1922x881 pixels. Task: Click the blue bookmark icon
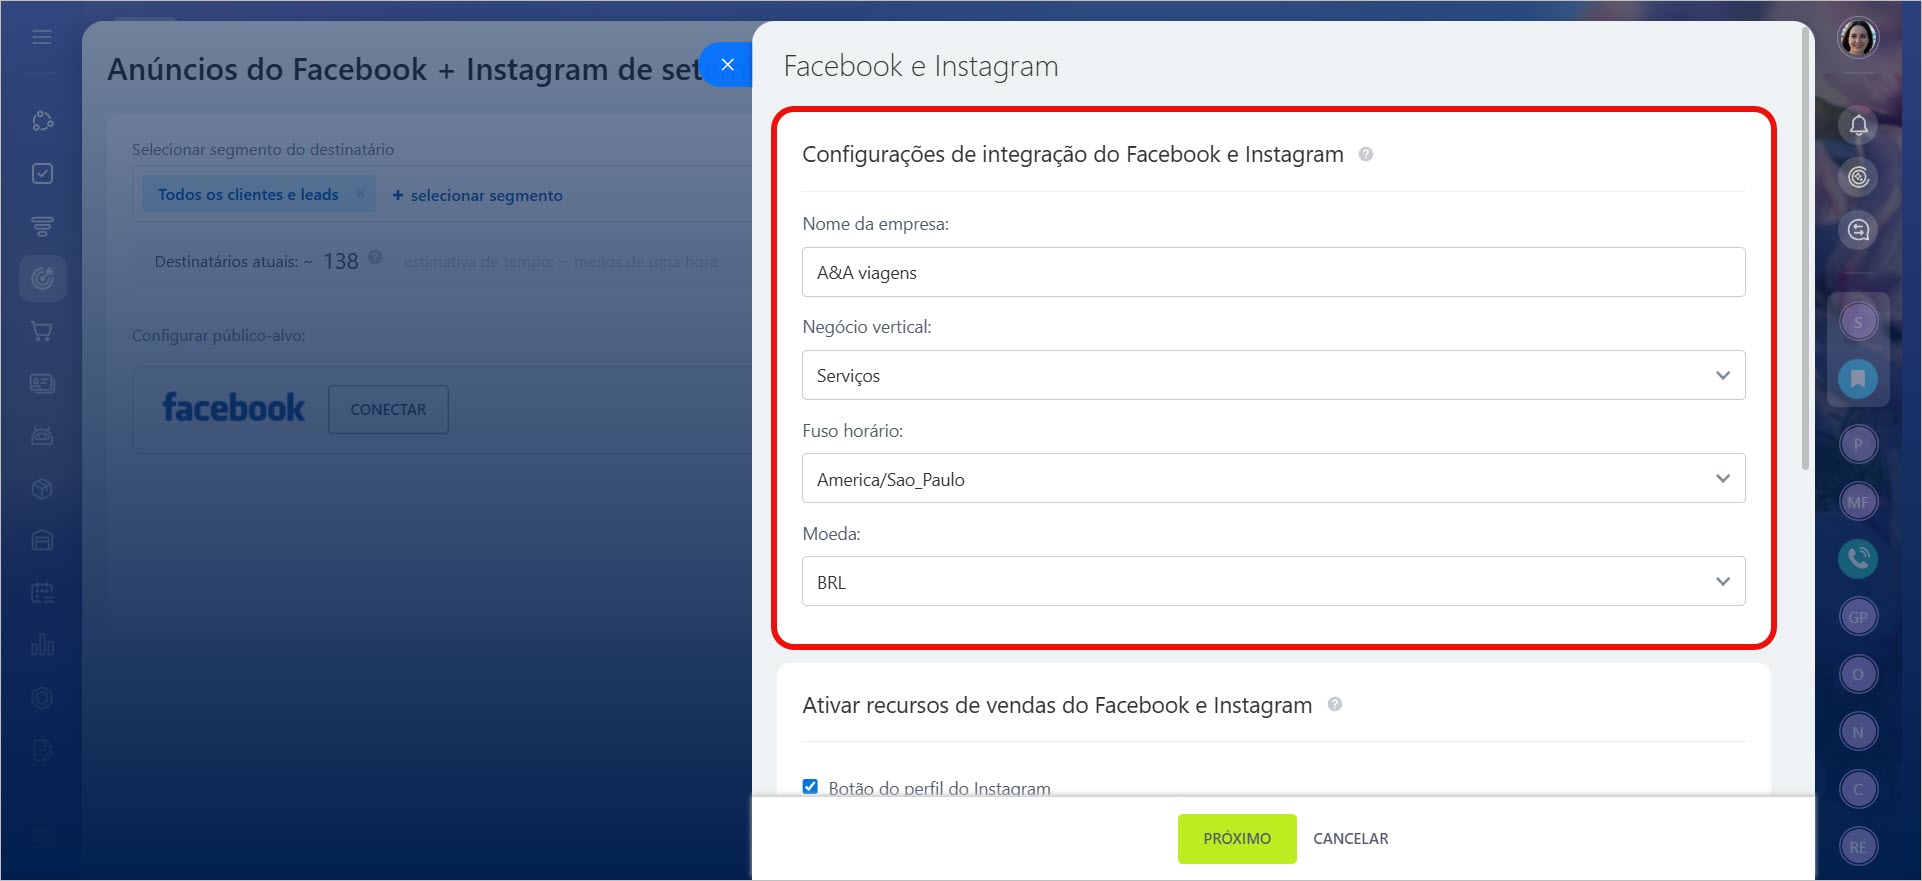coord(1858,379)
